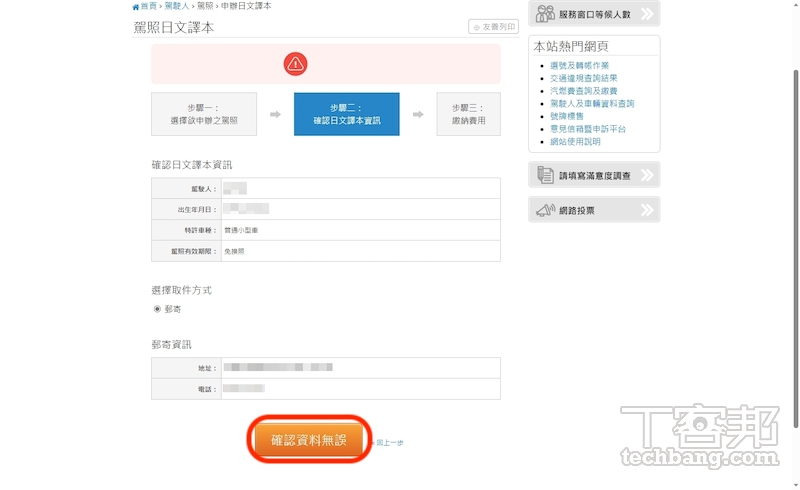
Task: Click the 免換照 license validity value
Action: click(x=234, y=251)
